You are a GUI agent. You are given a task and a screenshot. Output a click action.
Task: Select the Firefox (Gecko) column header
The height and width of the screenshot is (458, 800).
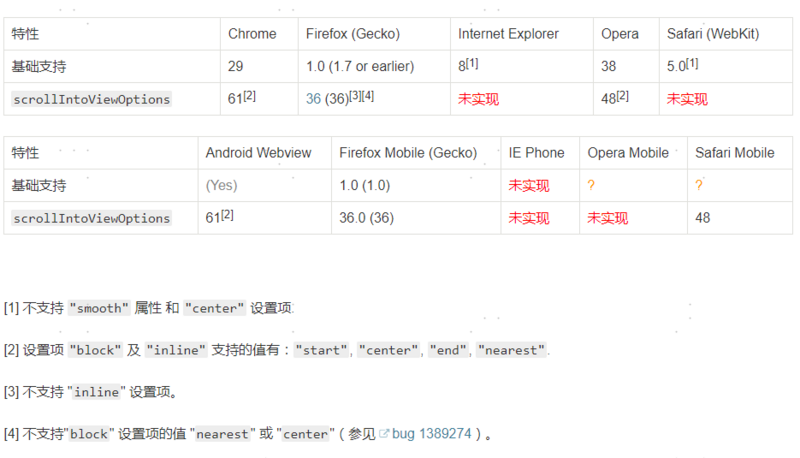tap(352, 34)
